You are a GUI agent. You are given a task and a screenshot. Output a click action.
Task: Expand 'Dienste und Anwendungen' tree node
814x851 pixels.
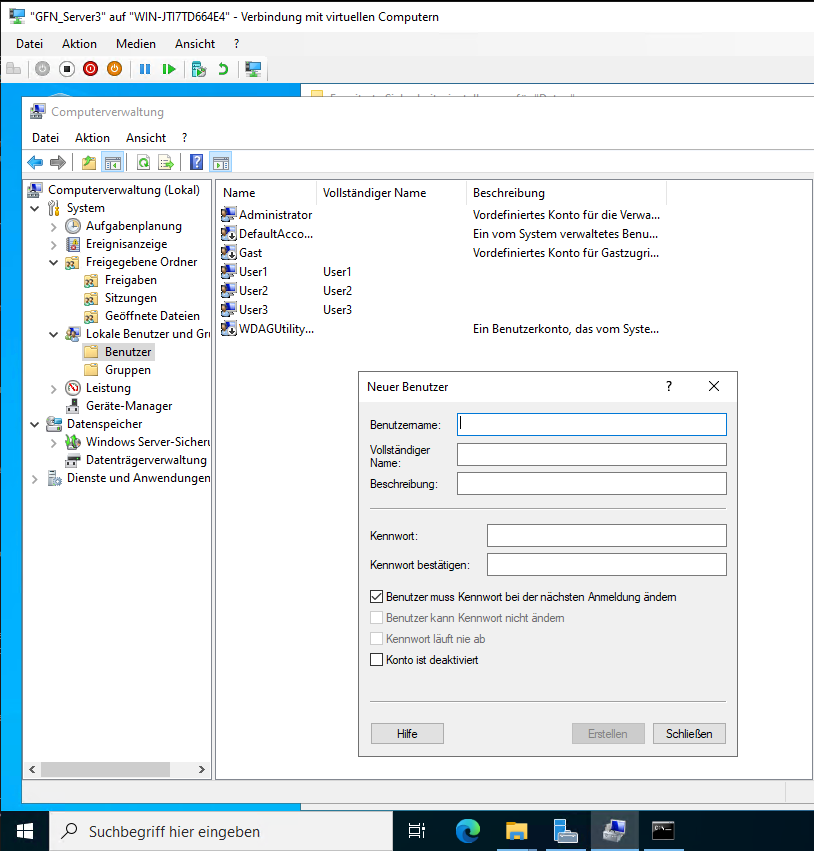[x=35, y=478]
